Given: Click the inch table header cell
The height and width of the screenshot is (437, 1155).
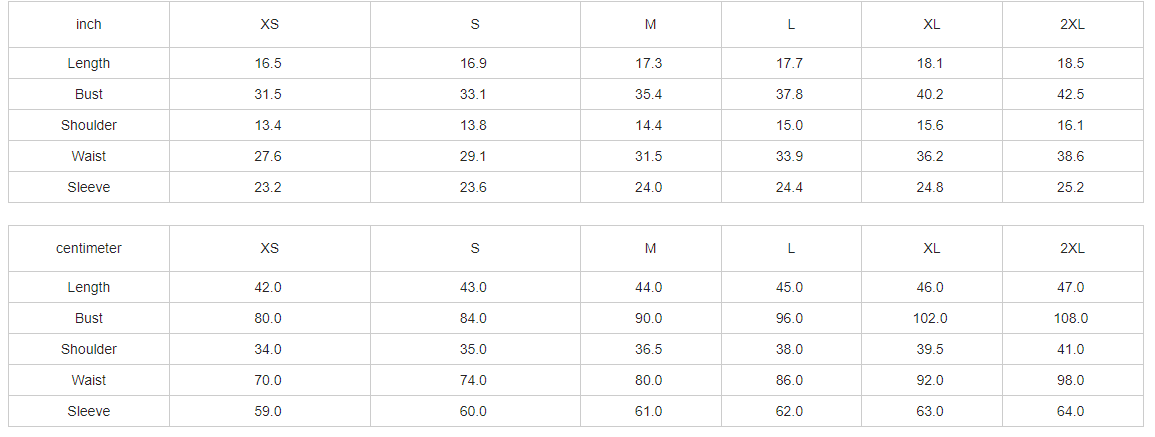Looking at the screenshot, I should pos(89,24).
